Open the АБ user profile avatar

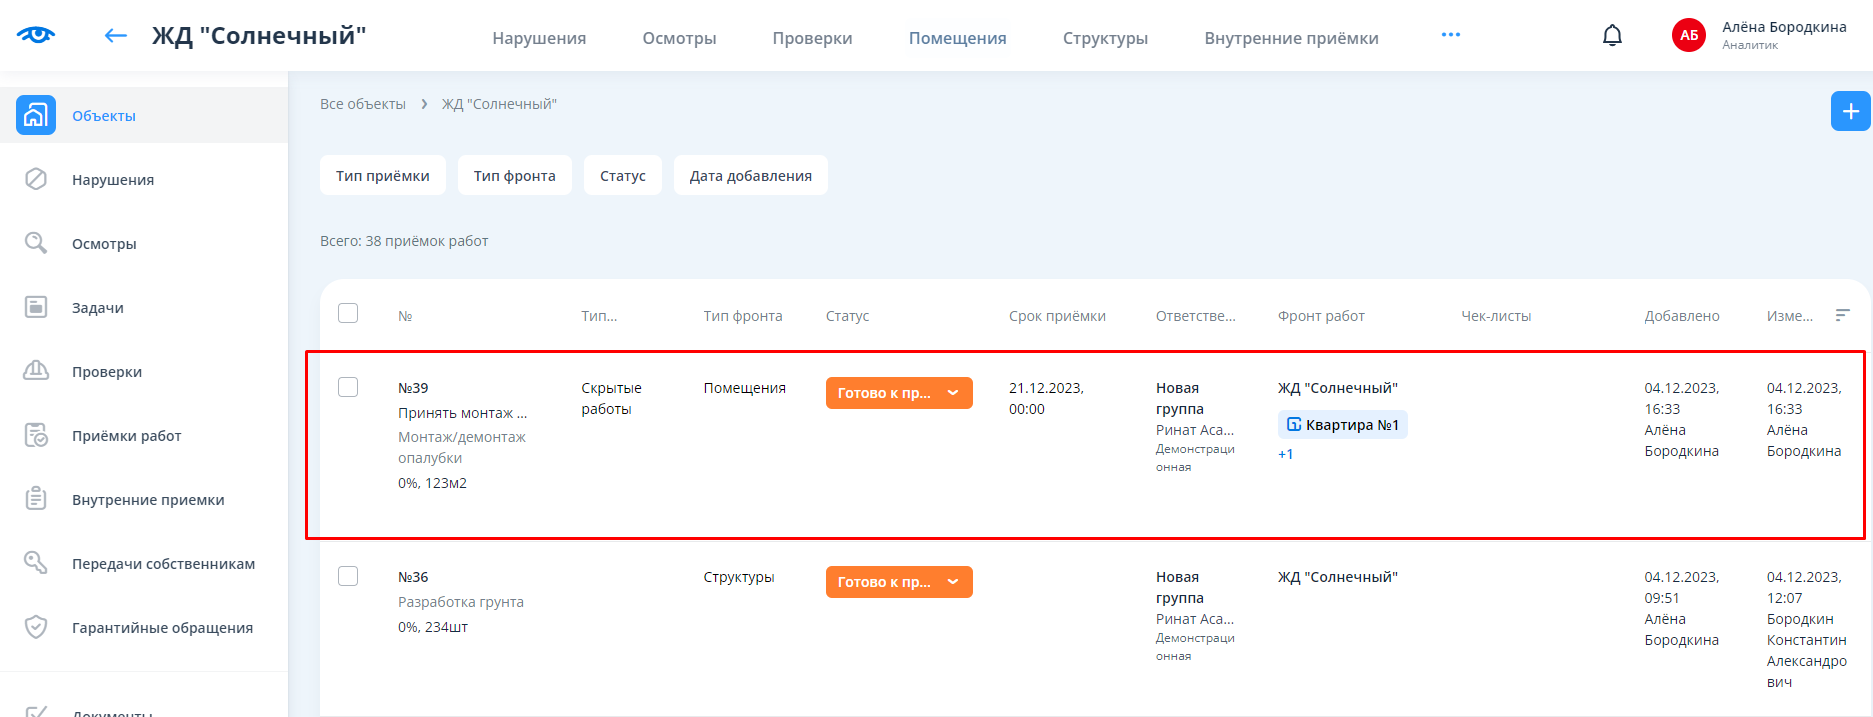tap(1688, 35)
